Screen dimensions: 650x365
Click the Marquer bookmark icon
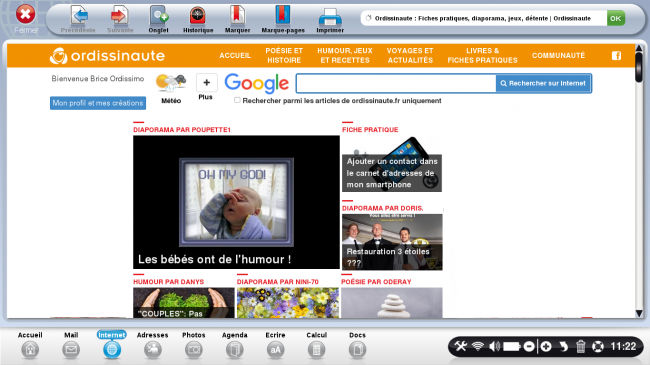coord(237,16)
